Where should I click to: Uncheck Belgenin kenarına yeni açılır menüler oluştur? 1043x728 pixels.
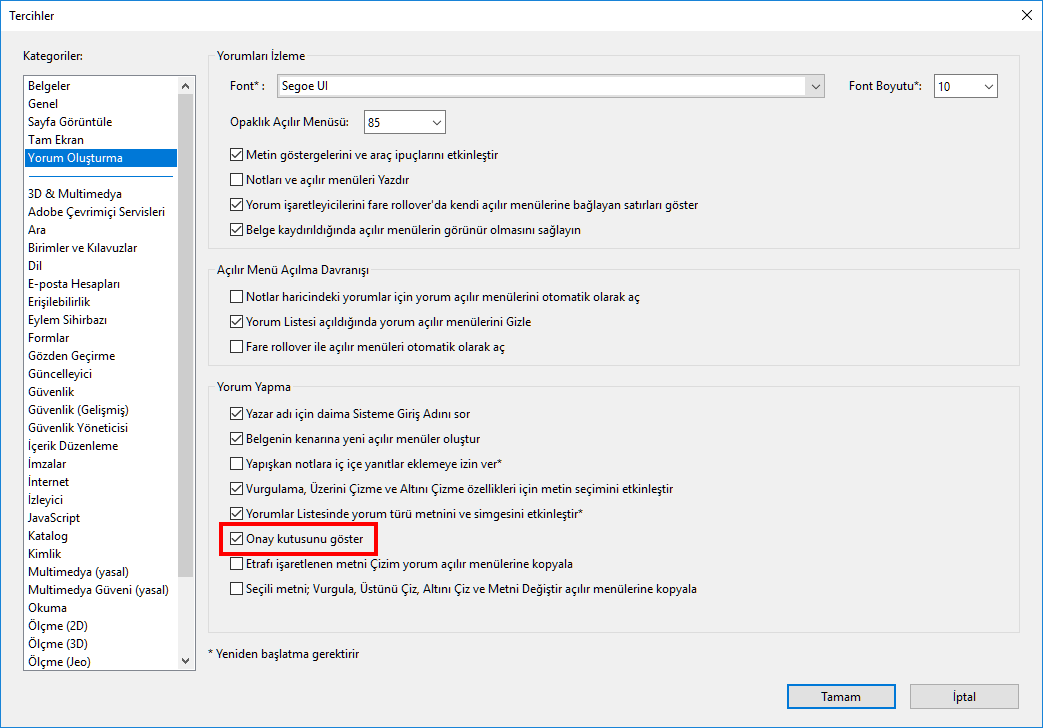click(x=236, y=439)
